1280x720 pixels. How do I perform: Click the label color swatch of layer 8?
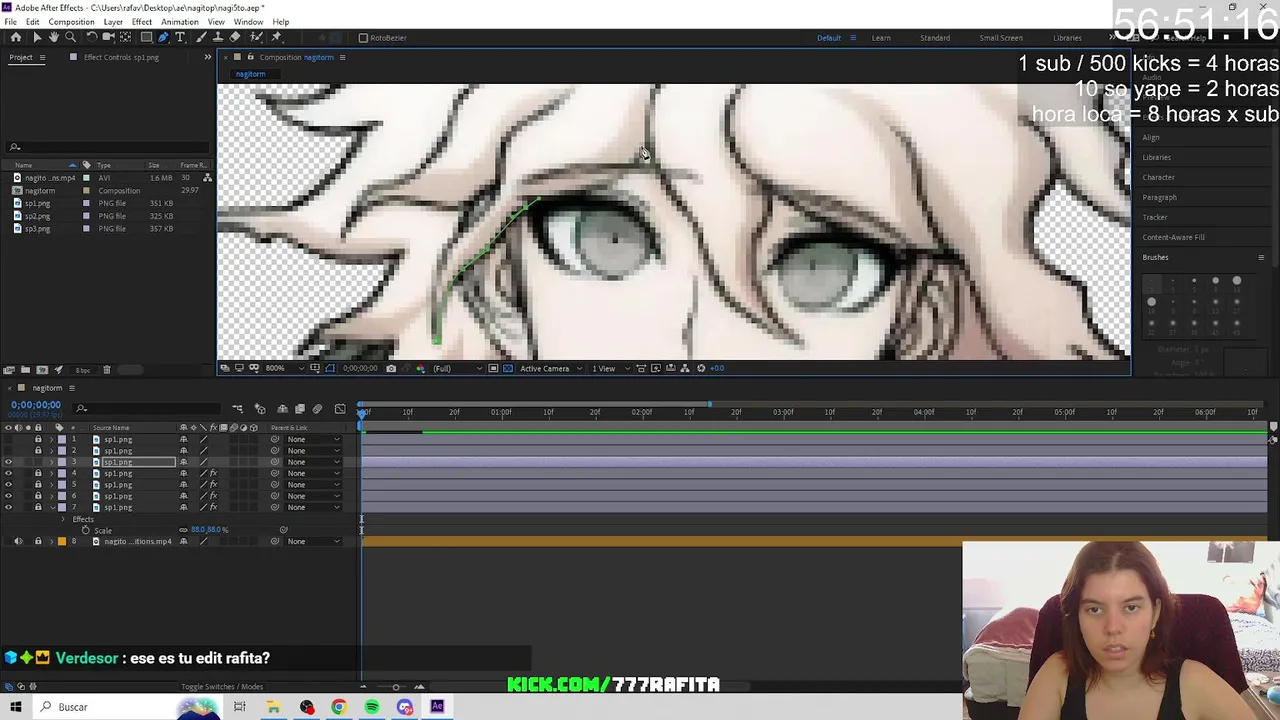(62, 541)
